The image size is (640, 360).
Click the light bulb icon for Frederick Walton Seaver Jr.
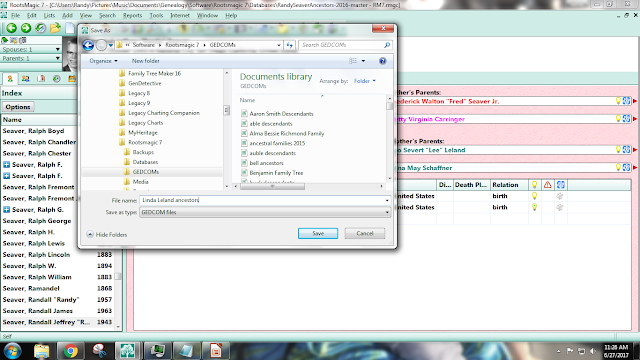pyautogui.click(x=618, y=101)
